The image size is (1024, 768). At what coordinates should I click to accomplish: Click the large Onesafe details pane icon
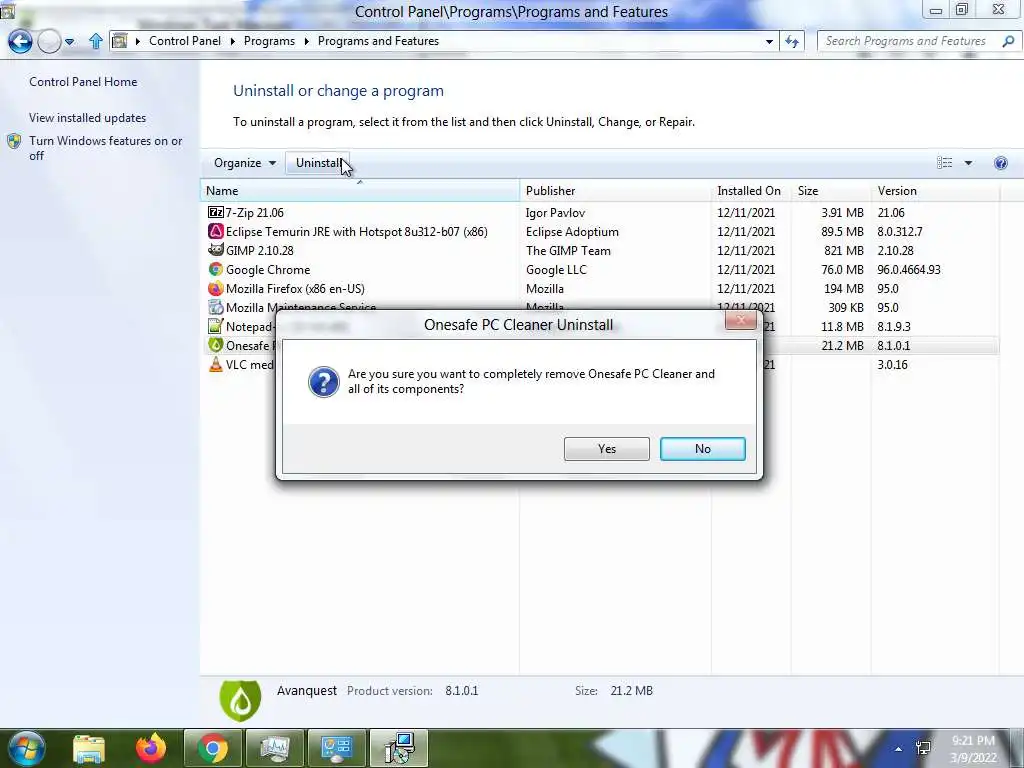point(240,700)
